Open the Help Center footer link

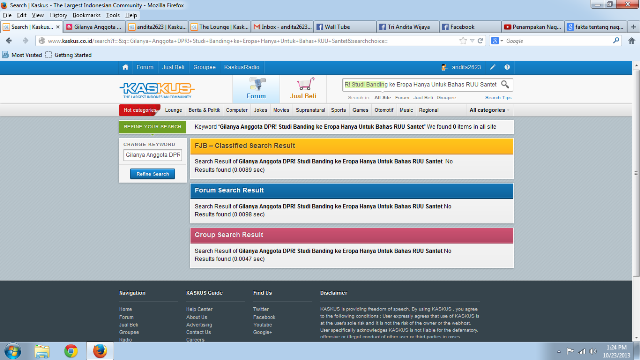pyautogui.click(x=199, y=309)
